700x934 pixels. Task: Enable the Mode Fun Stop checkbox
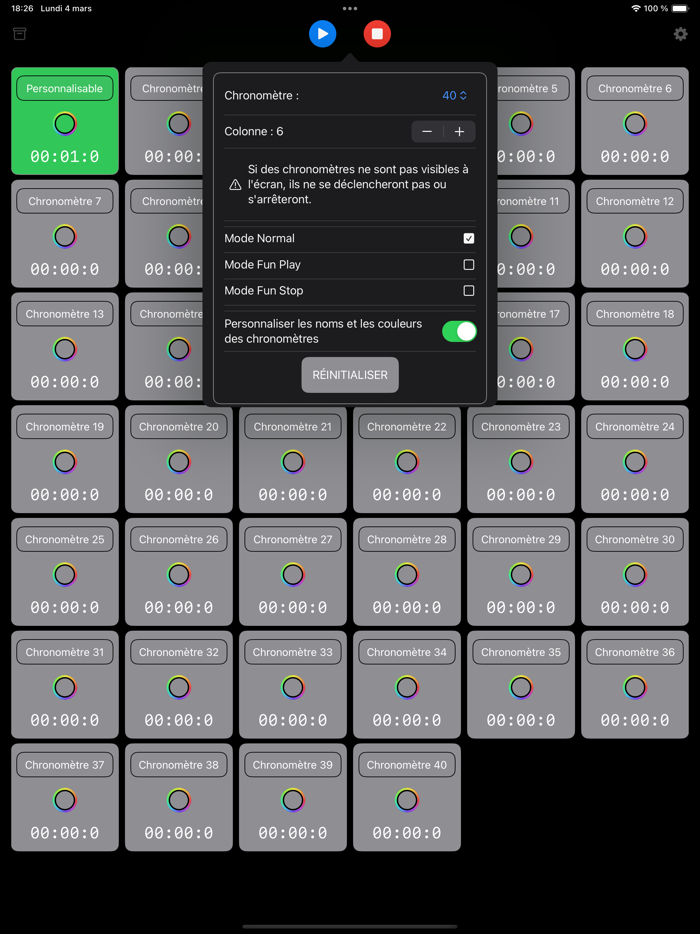pos(469,291)
